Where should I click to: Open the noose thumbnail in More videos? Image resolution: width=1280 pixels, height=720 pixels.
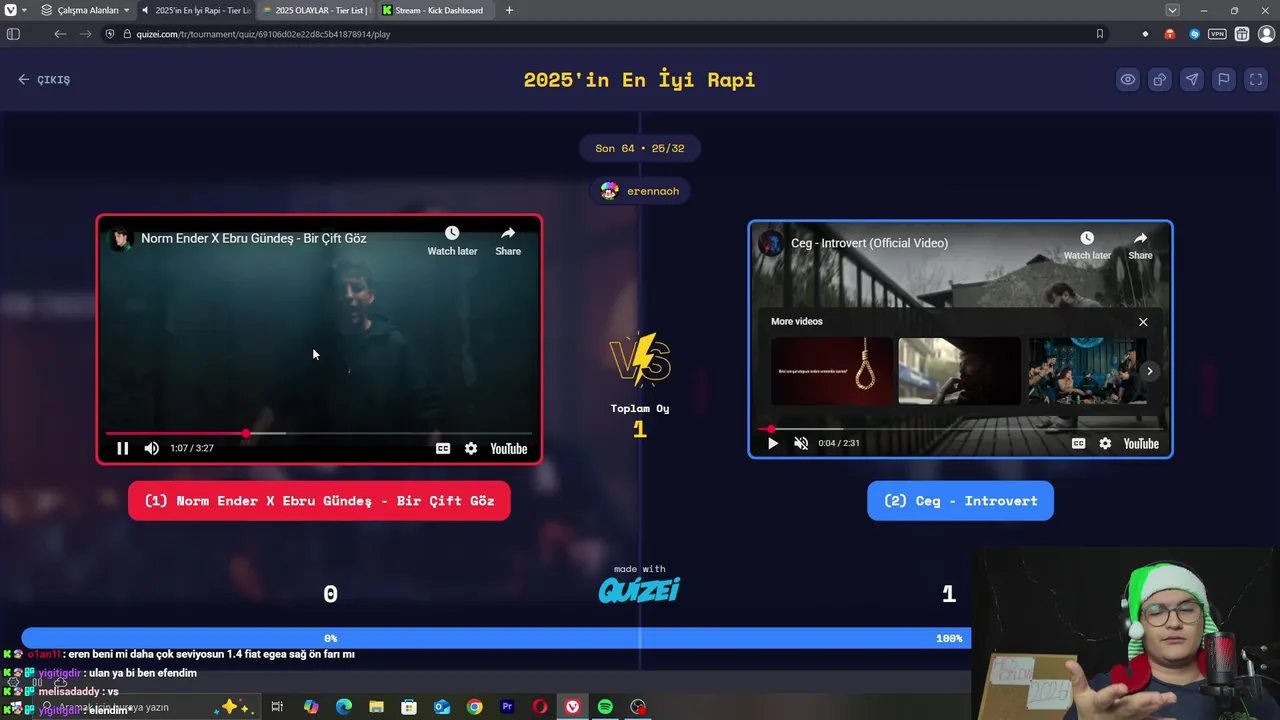point(832,371)
